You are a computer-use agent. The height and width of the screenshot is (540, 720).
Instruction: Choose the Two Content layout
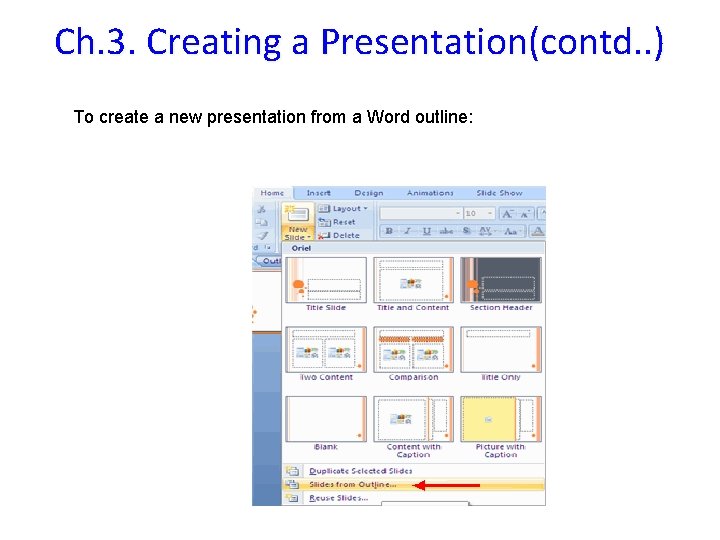326,349
